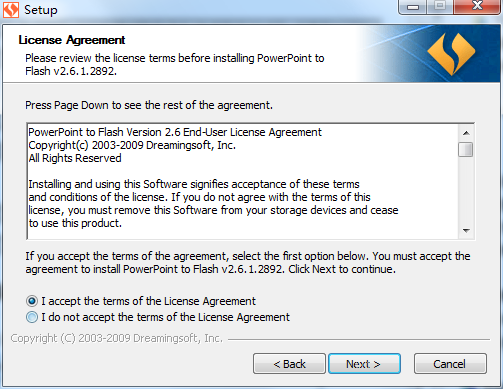The width and height of the screenshot is (503, 389).
Task: Click the empty scrollbar track below the thumb
Action: (x=466, y=190)
